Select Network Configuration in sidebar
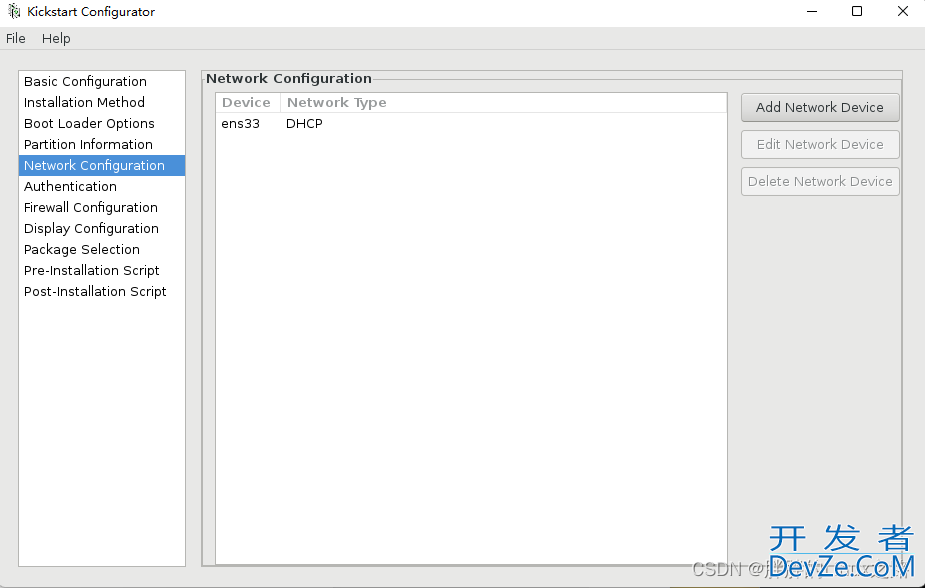Image resolution: width=925 pixels, height=588 pixels. (102, 166)
